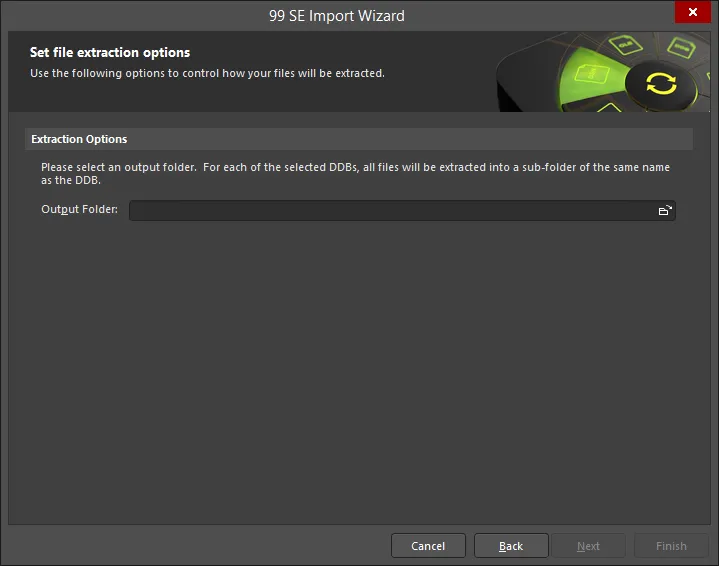This screenshot has height=566, width=719.
Task: Focus the Output Folder input field
Action: [402, 211]
